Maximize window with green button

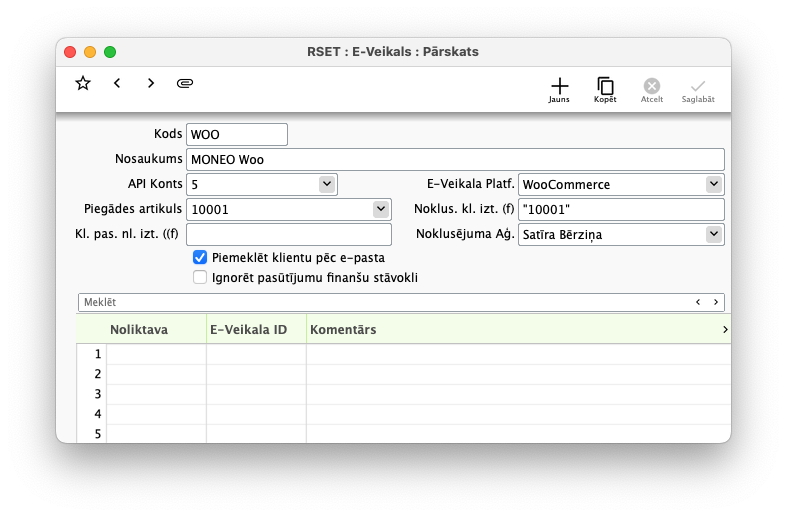click(110, 52)
